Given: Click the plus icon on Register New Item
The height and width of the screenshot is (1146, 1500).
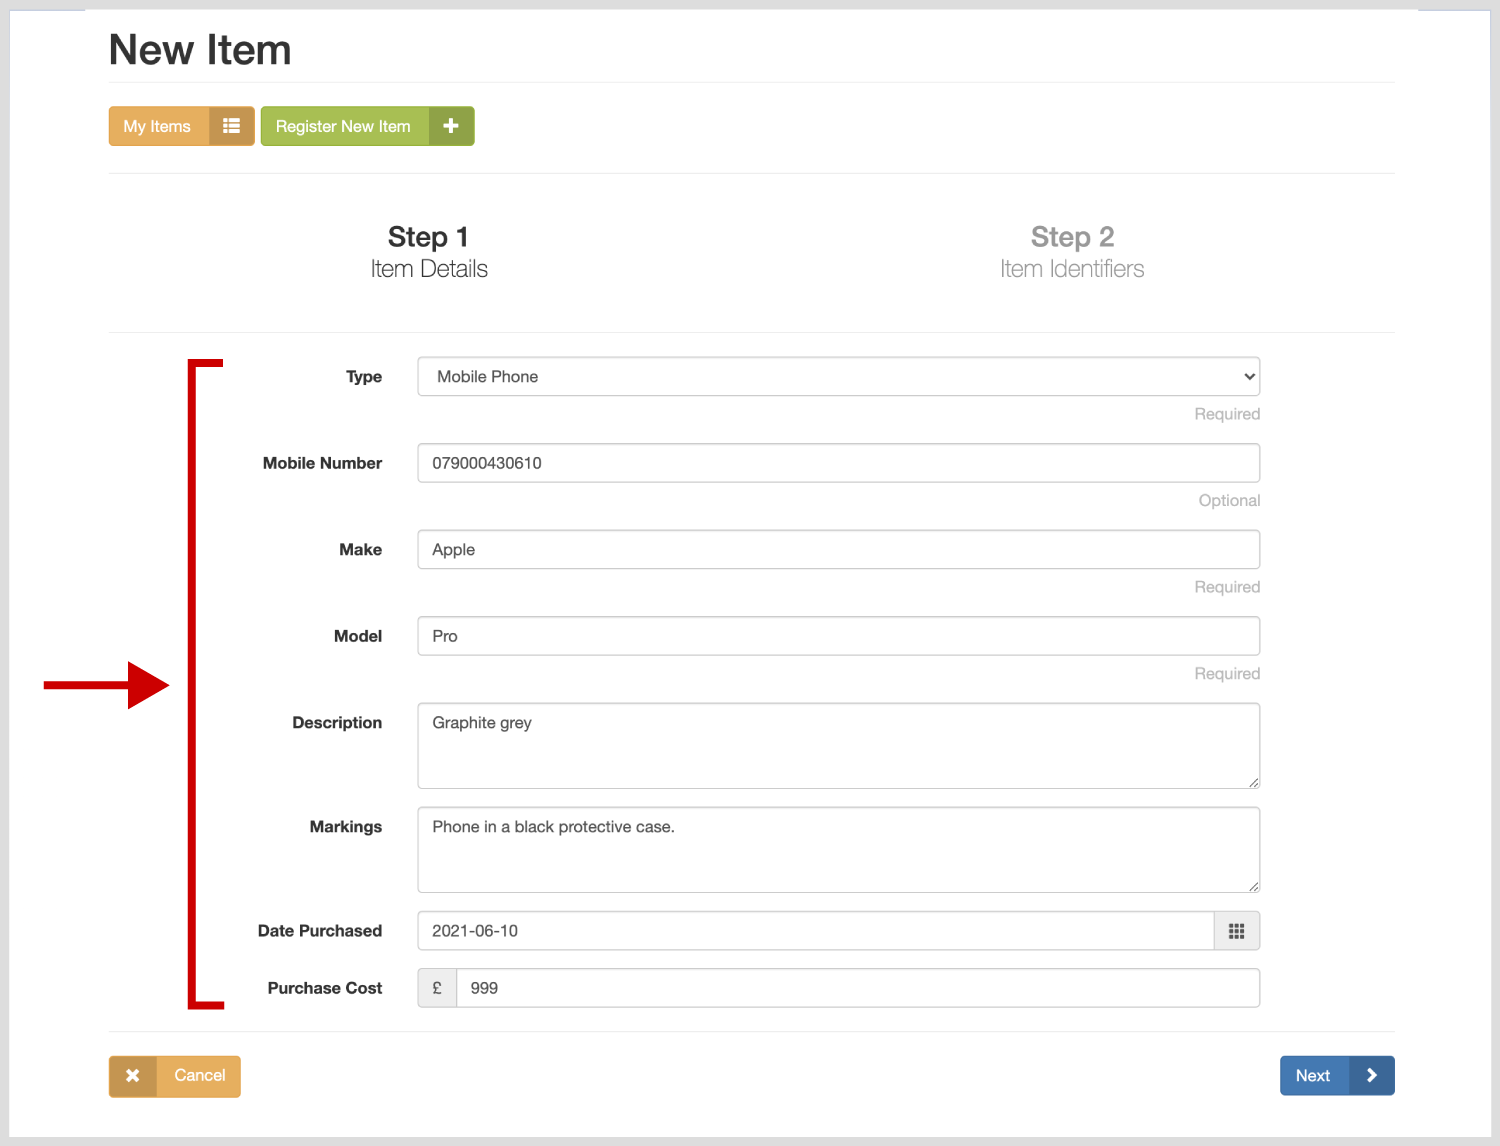Looking at the screenshot, I should pyautogui.click(x=451, y=126).
